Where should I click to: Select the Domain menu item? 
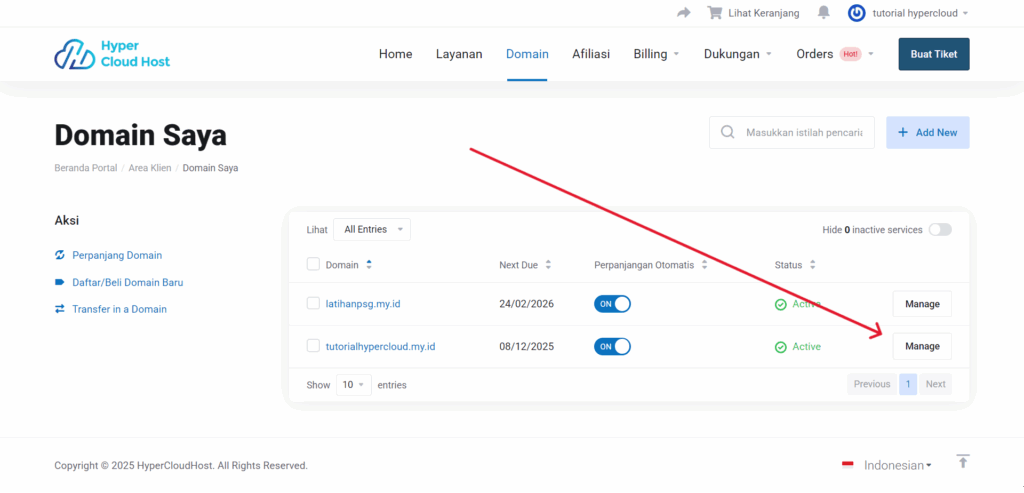527,54
